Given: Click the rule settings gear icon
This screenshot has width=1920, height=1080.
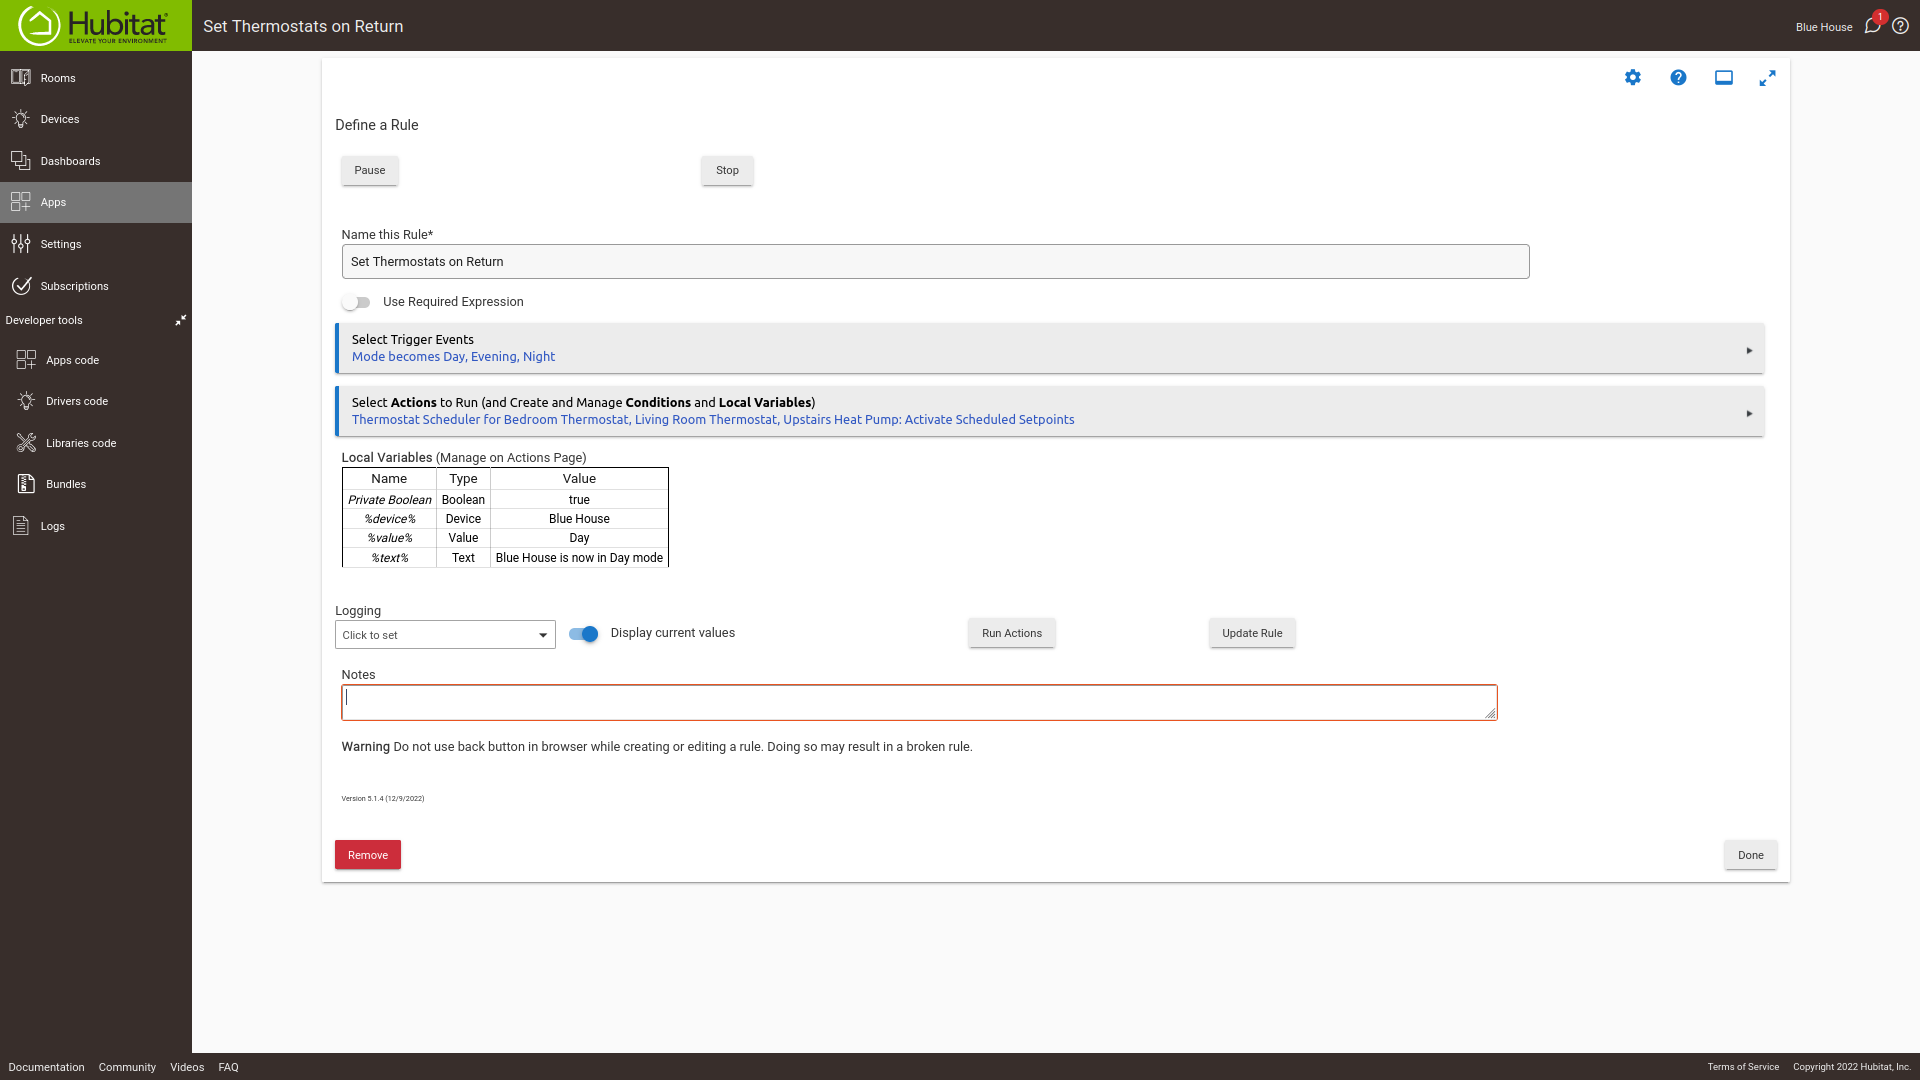Looking at the screenshot, I should coord(1632,78).
